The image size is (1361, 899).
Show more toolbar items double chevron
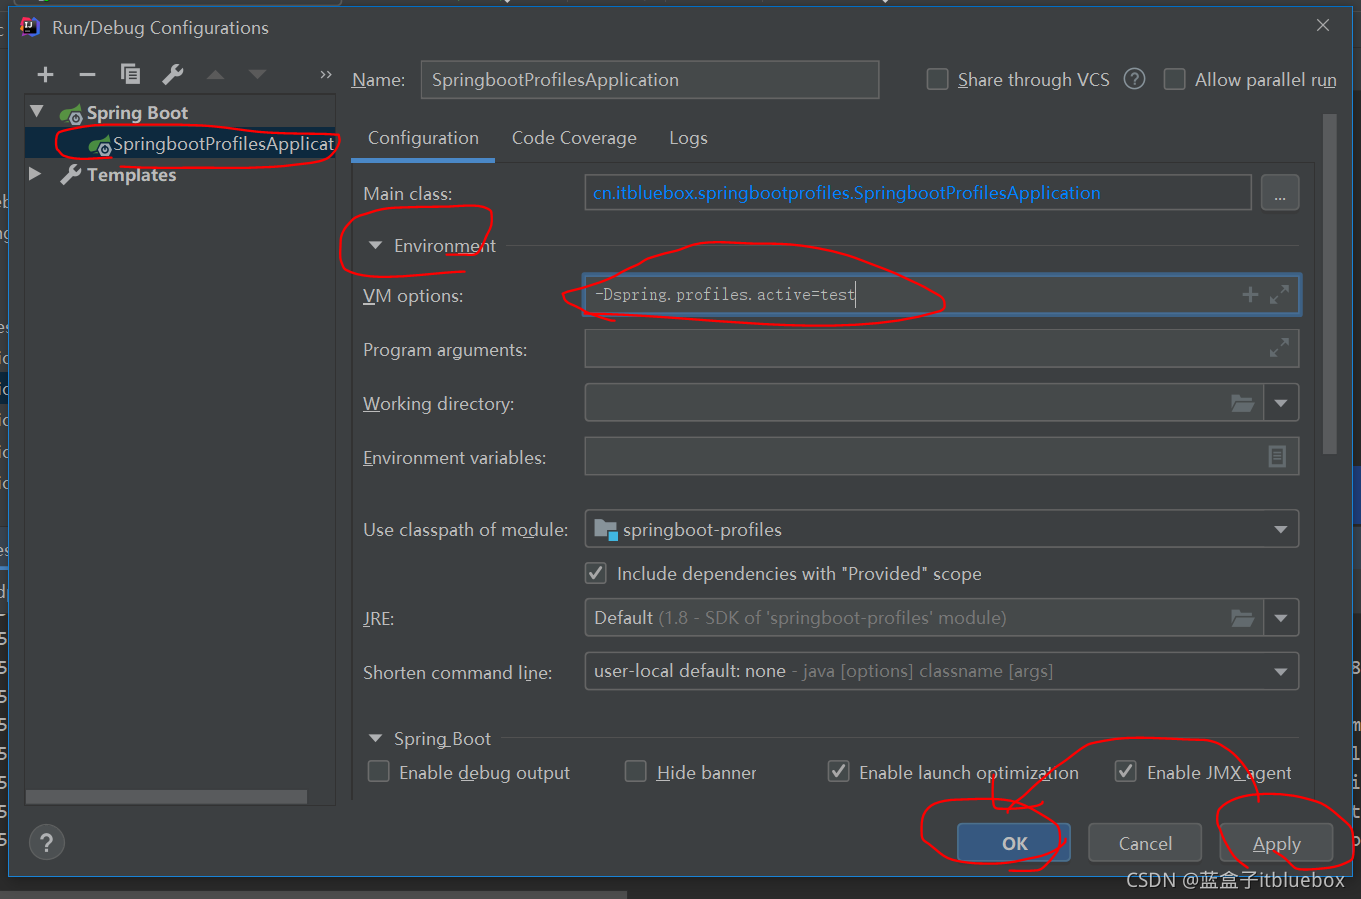pos(325,75)
